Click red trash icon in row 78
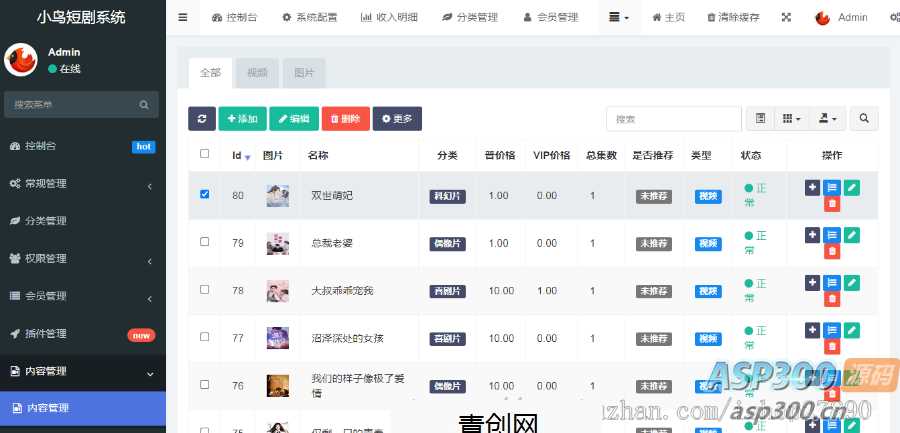 point(832,299)
